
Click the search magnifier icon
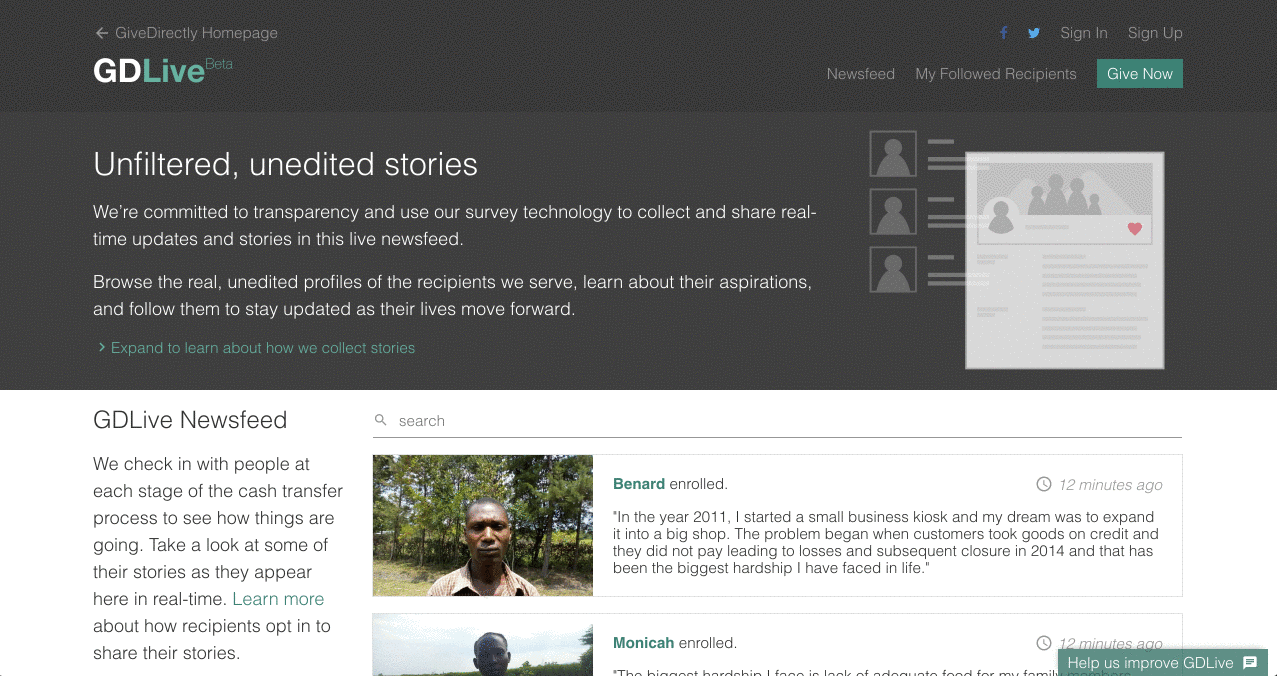[381, 420]
